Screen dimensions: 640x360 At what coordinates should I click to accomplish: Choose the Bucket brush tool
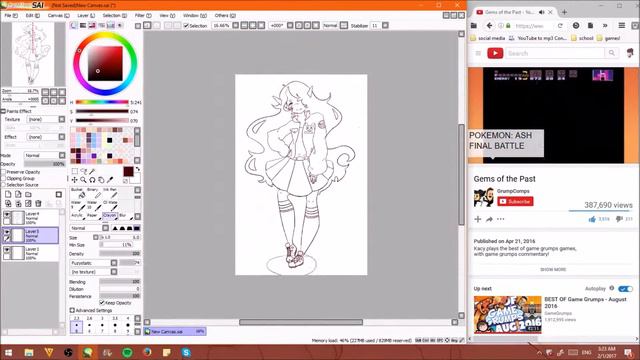coord(78,193)
